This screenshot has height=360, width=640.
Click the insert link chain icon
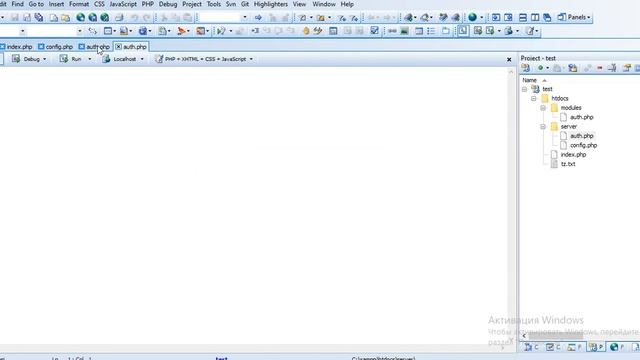[392, 31]
